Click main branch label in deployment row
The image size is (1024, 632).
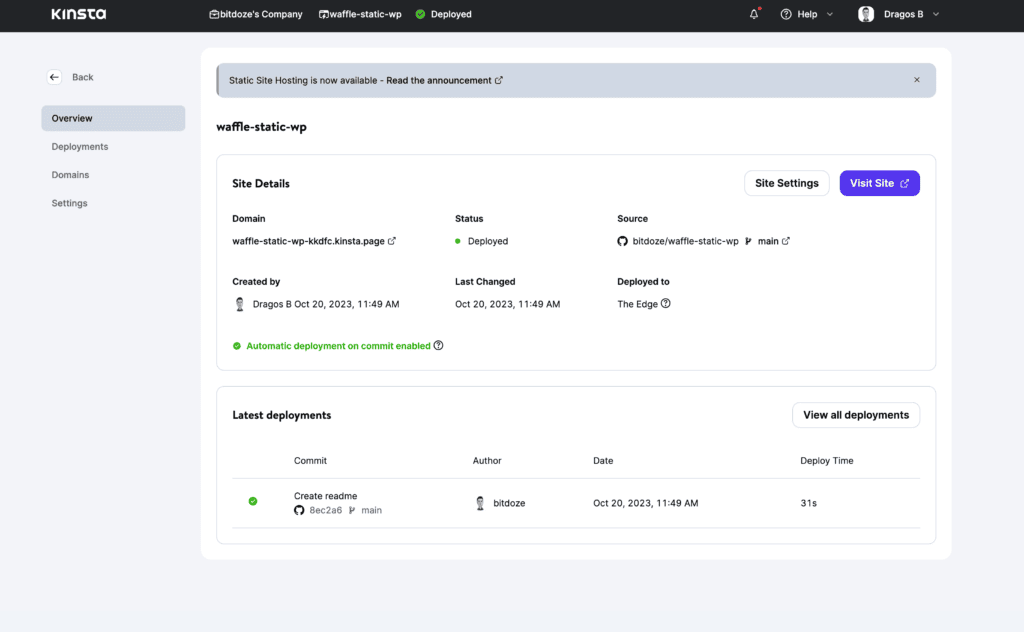(x=372, y=511)
